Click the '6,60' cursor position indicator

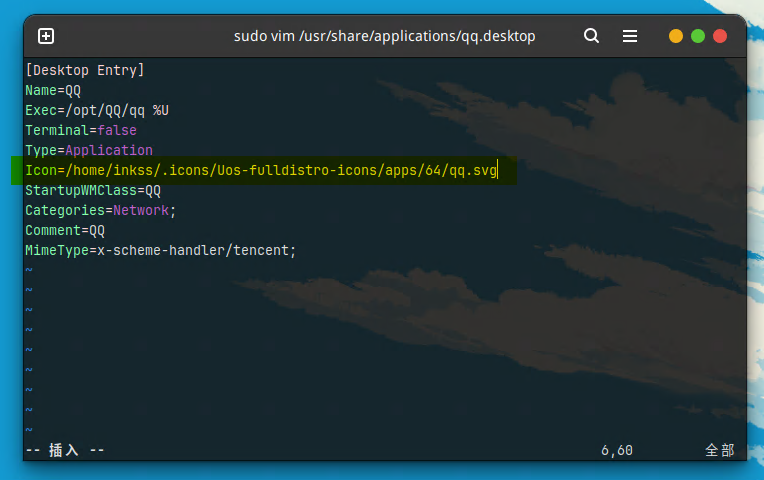(617, 450)
